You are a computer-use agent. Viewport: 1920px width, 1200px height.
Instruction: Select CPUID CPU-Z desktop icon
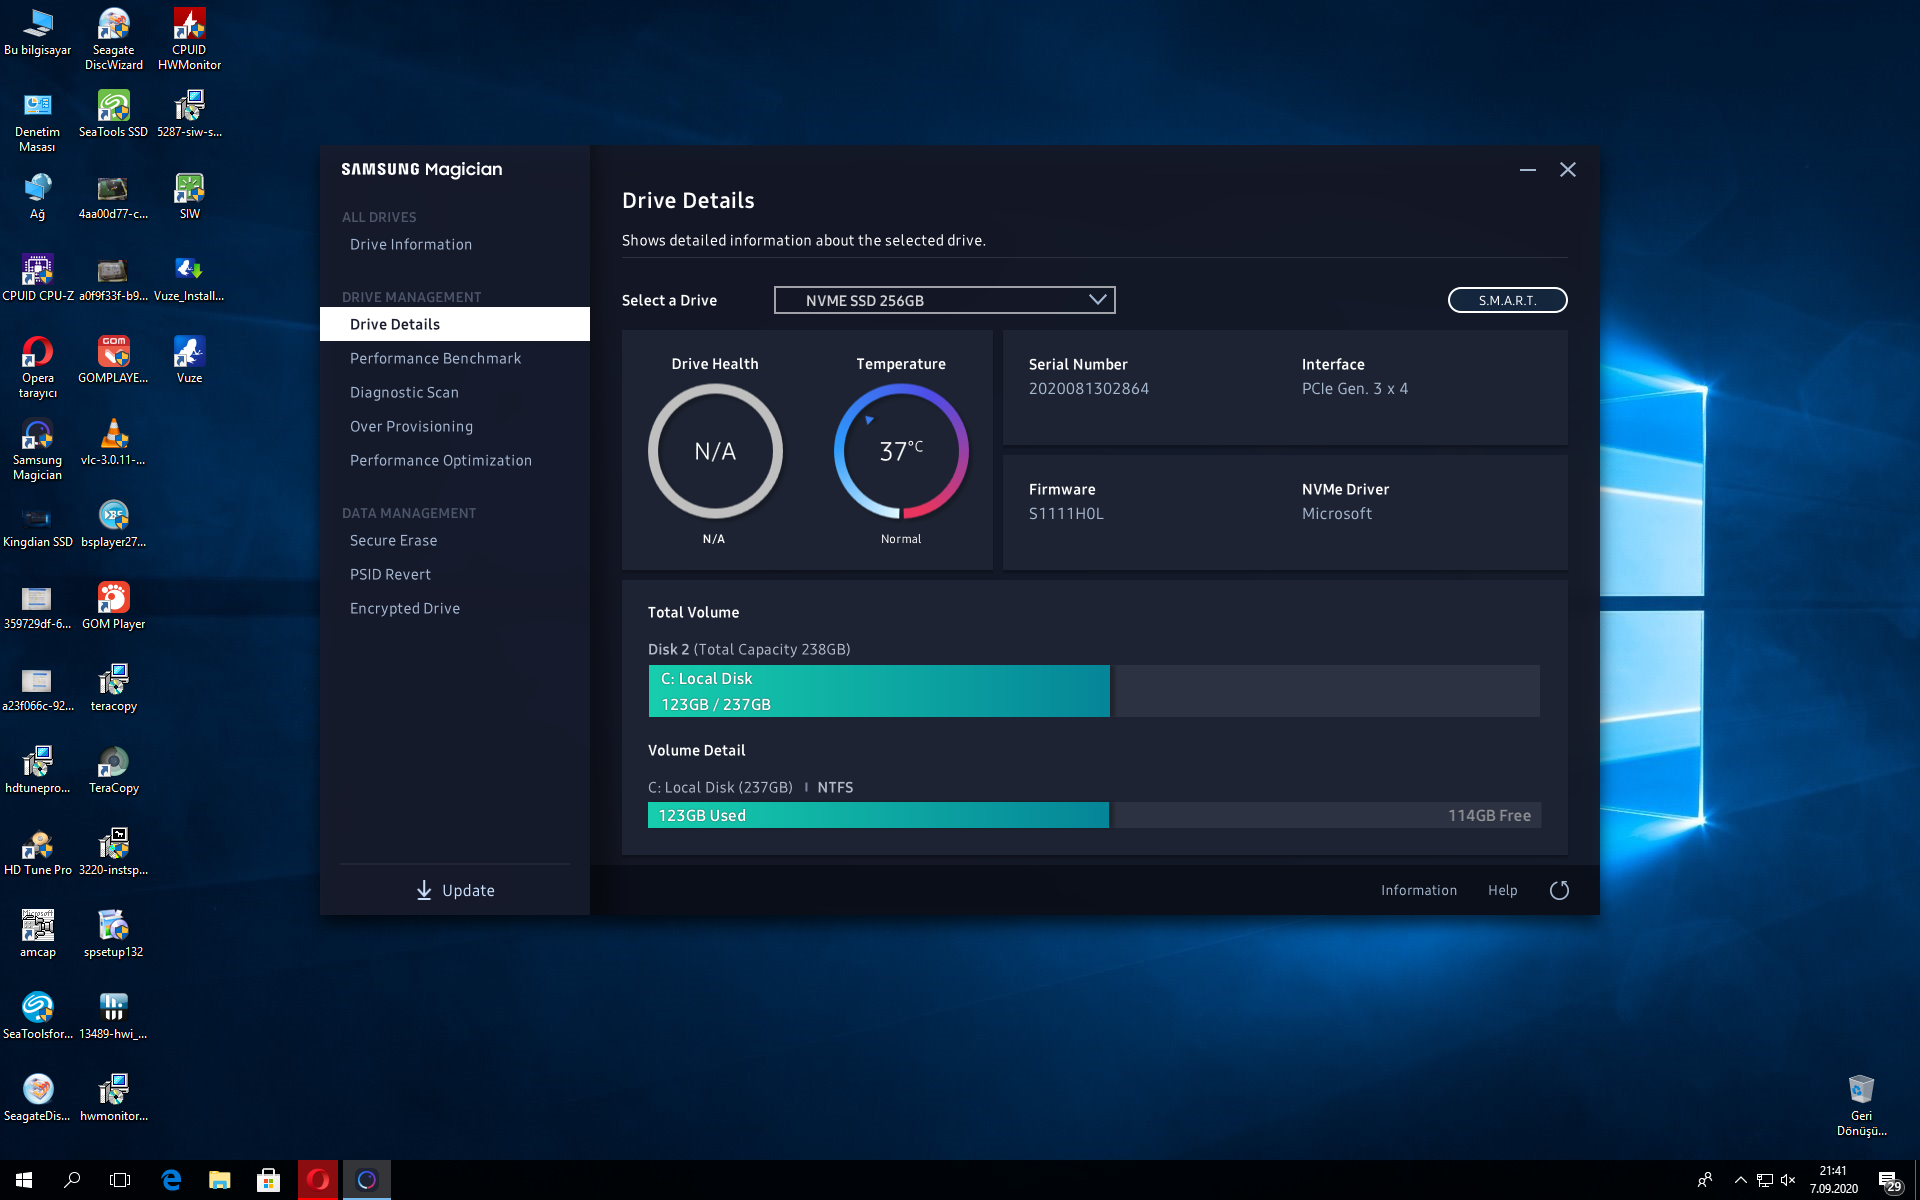[x=38, y=278]
